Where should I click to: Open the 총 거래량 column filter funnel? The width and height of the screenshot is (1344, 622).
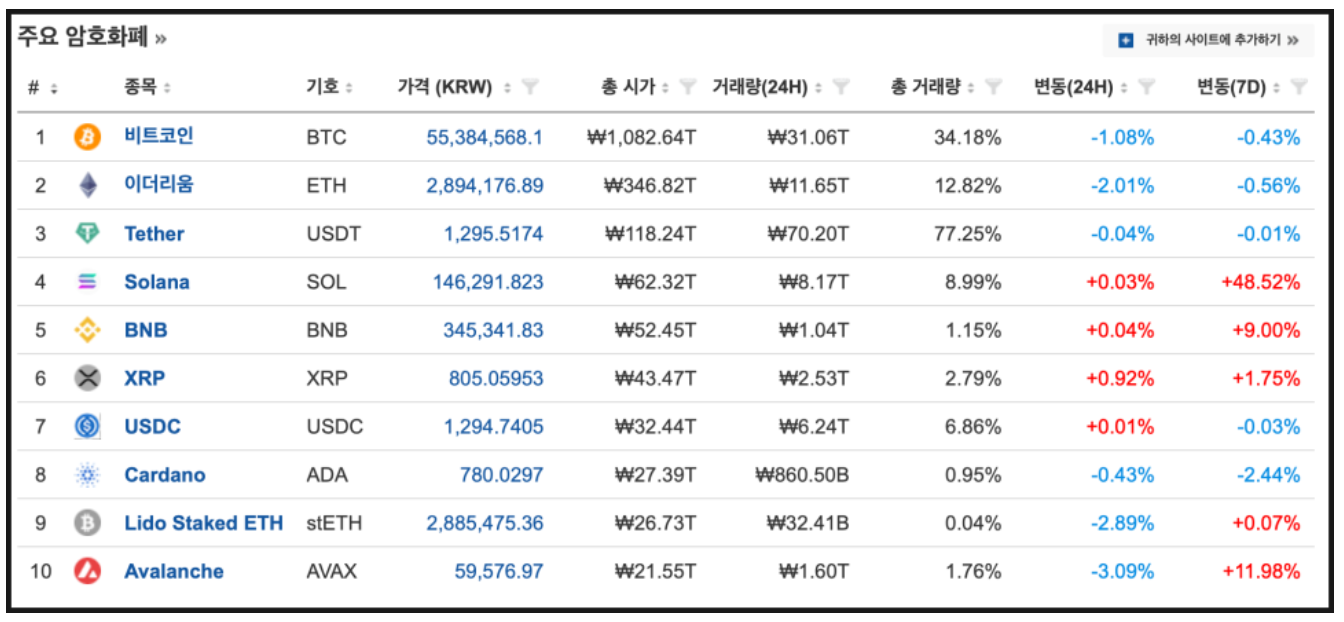993,88
